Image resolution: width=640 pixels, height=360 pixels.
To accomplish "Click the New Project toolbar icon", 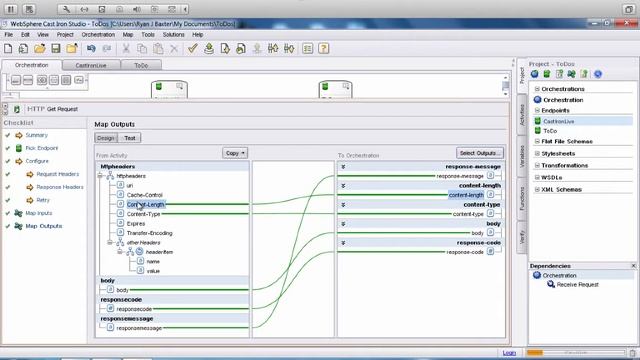I will point(8,49).
